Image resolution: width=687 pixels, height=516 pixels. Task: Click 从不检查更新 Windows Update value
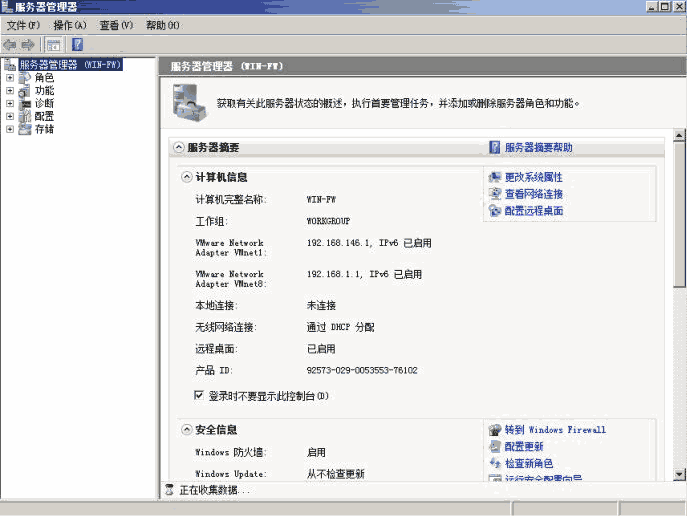click(336, 474)
